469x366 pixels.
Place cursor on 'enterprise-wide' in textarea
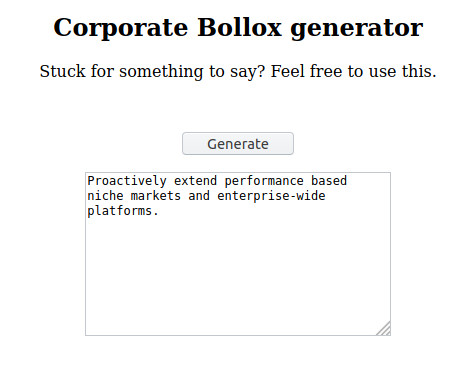271,196
